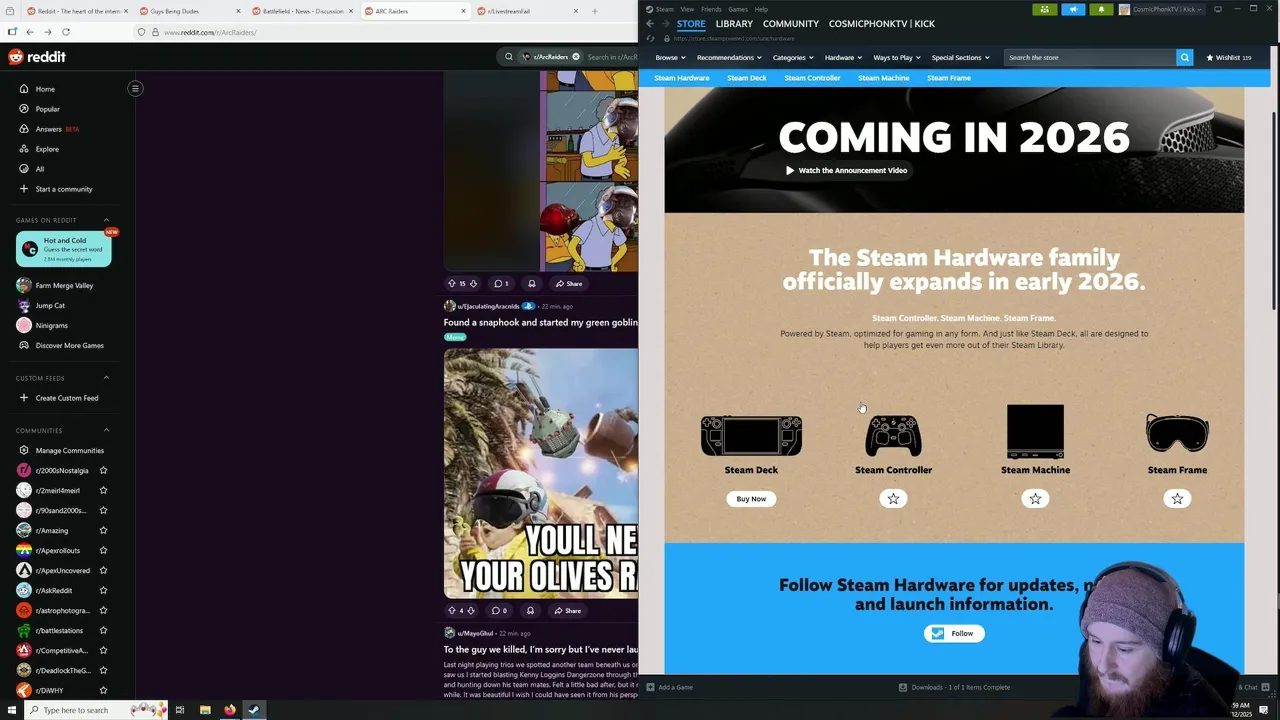Remove r/ArcRaiders filter from Reddit search

point(576,57)
